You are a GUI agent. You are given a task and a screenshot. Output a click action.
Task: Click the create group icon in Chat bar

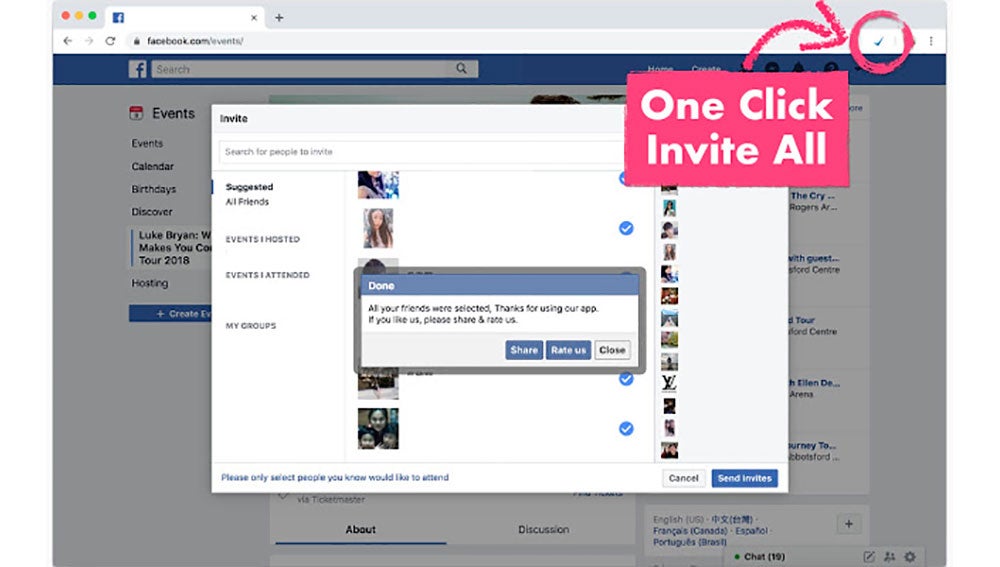tap(890, 557)
